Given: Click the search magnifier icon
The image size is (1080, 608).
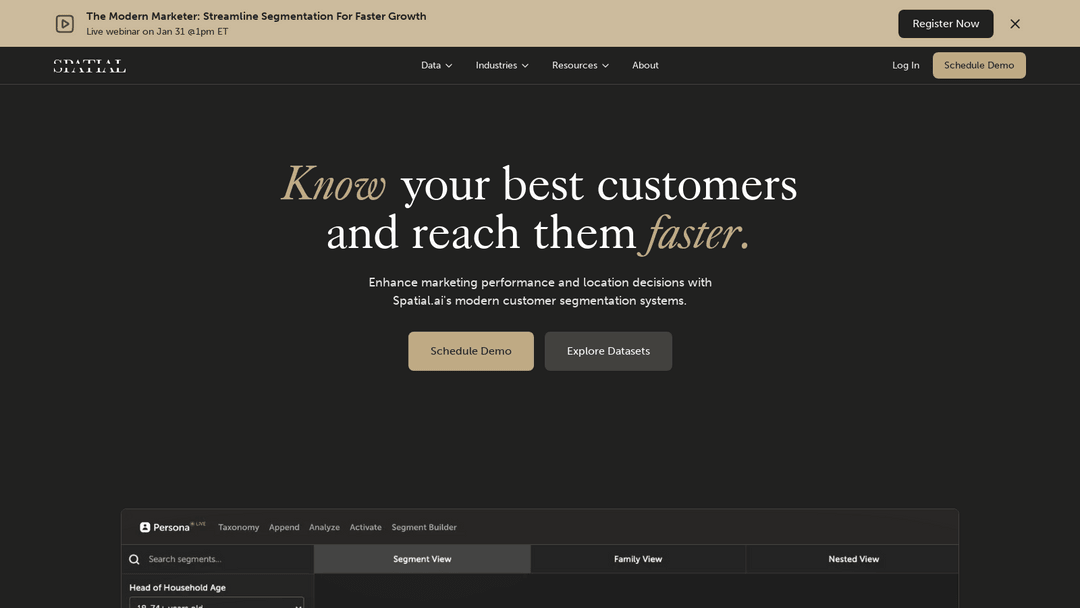Looking at the screenshot, I should (134, 559).
